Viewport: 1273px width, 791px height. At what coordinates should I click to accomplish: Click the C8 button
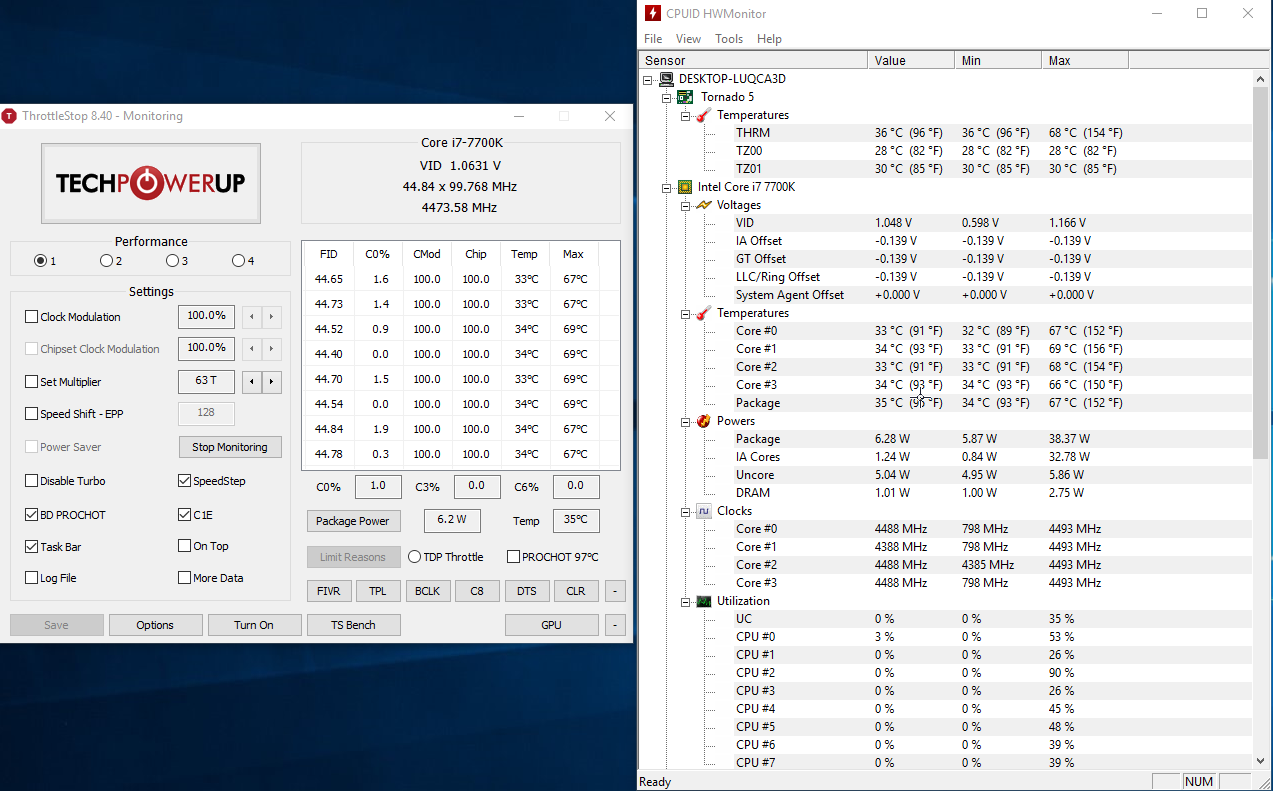(x=477, y=591)
